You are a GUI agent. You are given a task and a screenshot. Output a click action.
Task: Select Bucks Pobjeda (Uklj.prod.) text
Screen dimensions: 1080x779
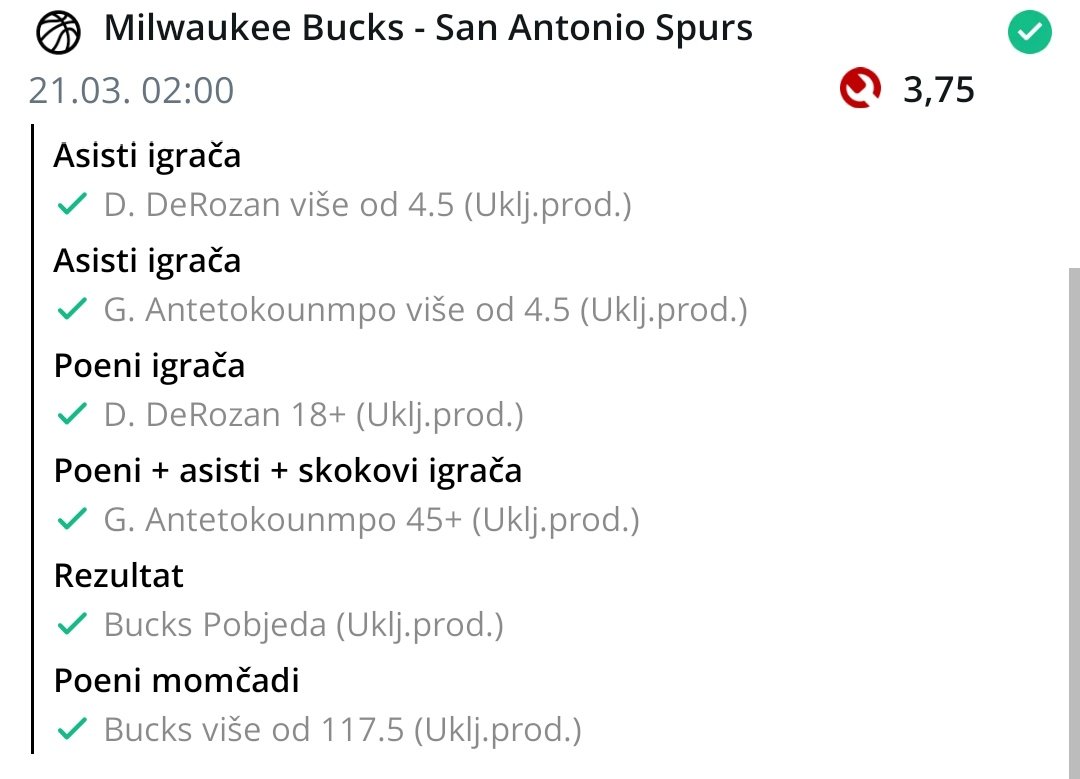(304, 625)
